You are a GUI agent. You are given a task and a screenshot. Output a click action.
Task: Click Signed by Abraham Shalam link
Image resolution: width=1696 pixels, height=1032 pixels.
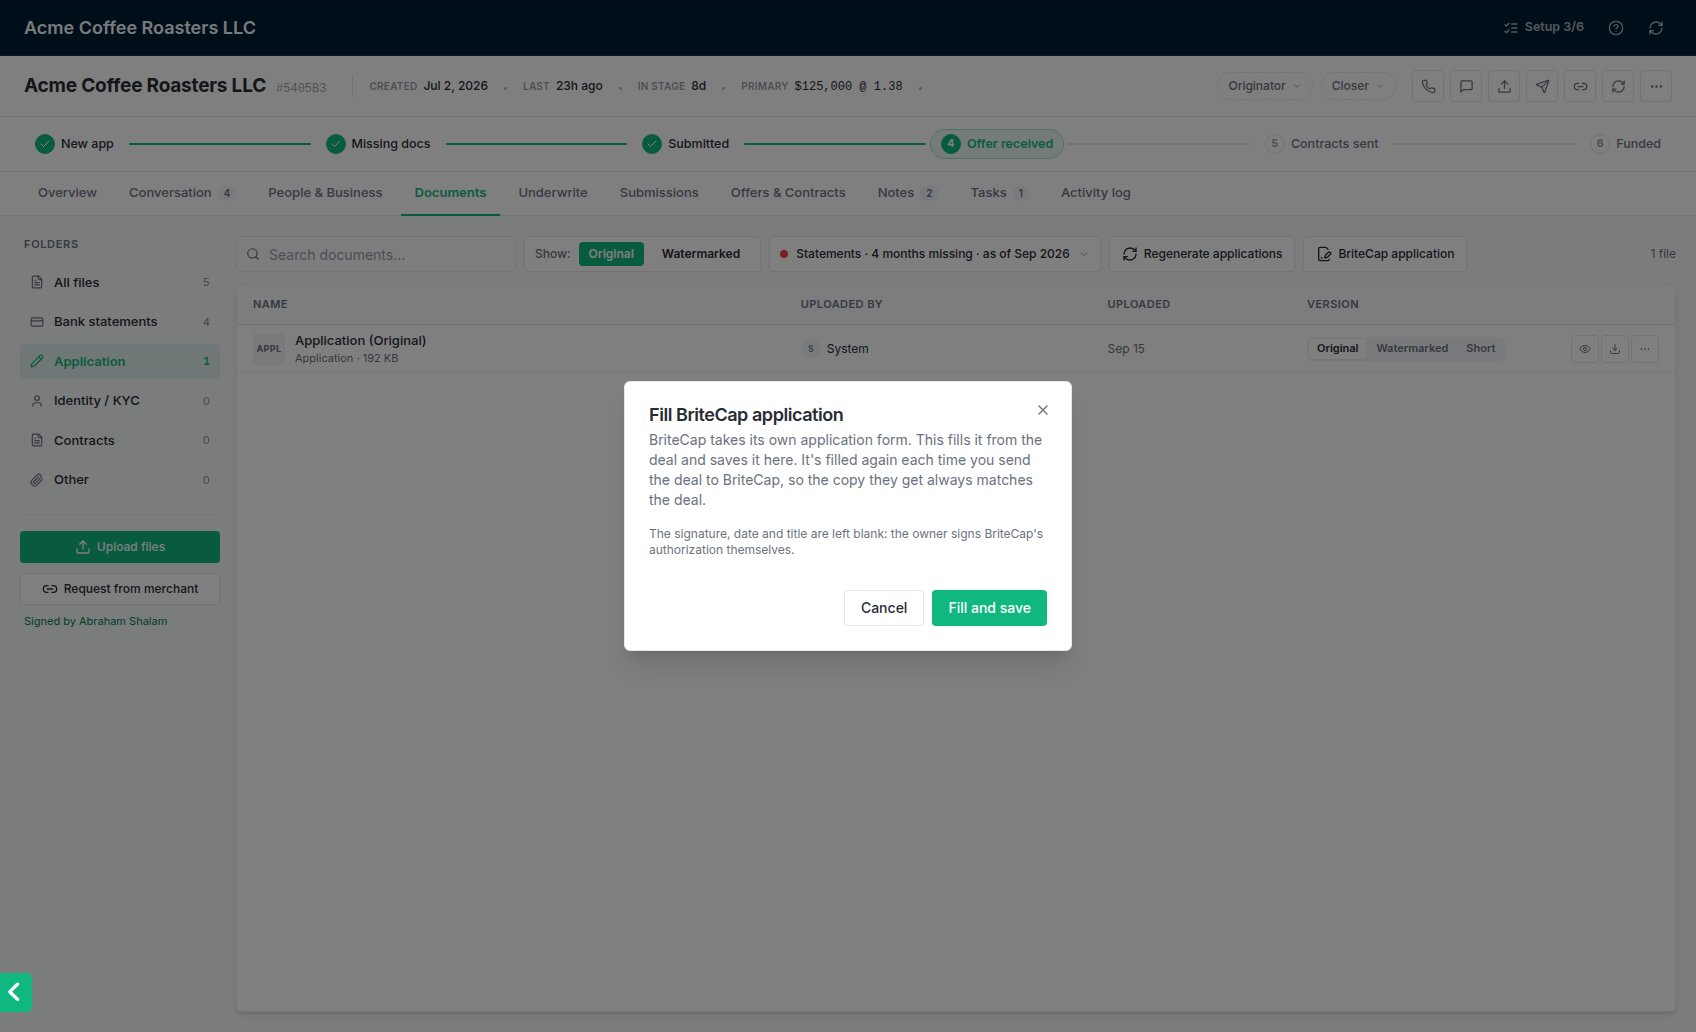(96, 621)
